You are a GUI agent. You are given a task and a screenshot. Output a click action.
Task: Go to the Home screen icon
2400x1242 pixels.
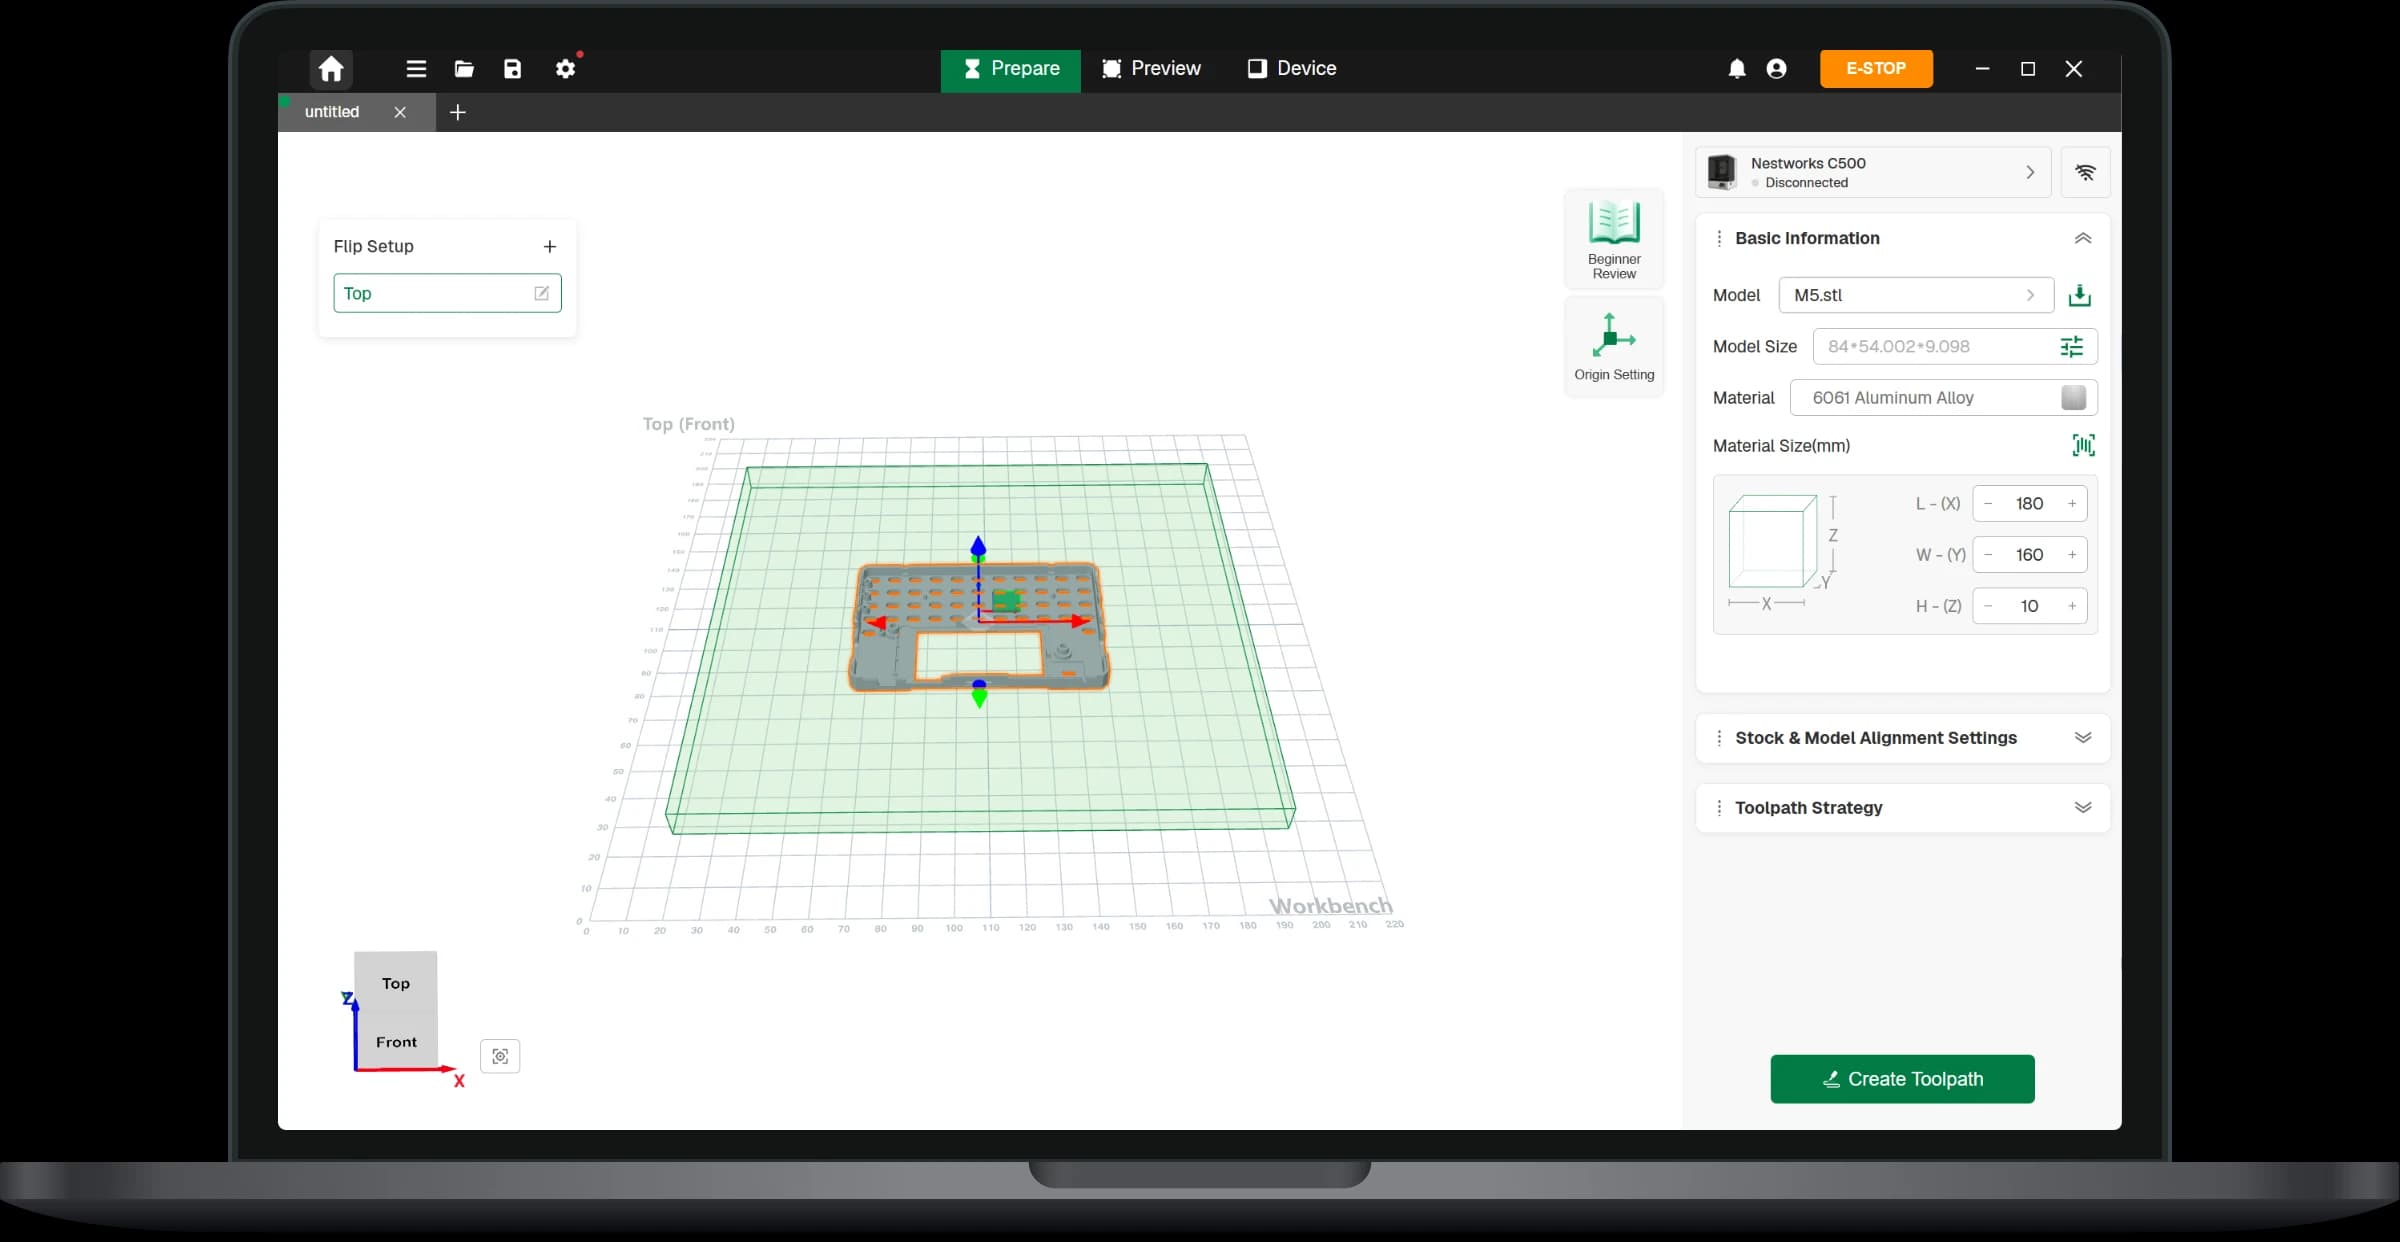pos(331,68)
